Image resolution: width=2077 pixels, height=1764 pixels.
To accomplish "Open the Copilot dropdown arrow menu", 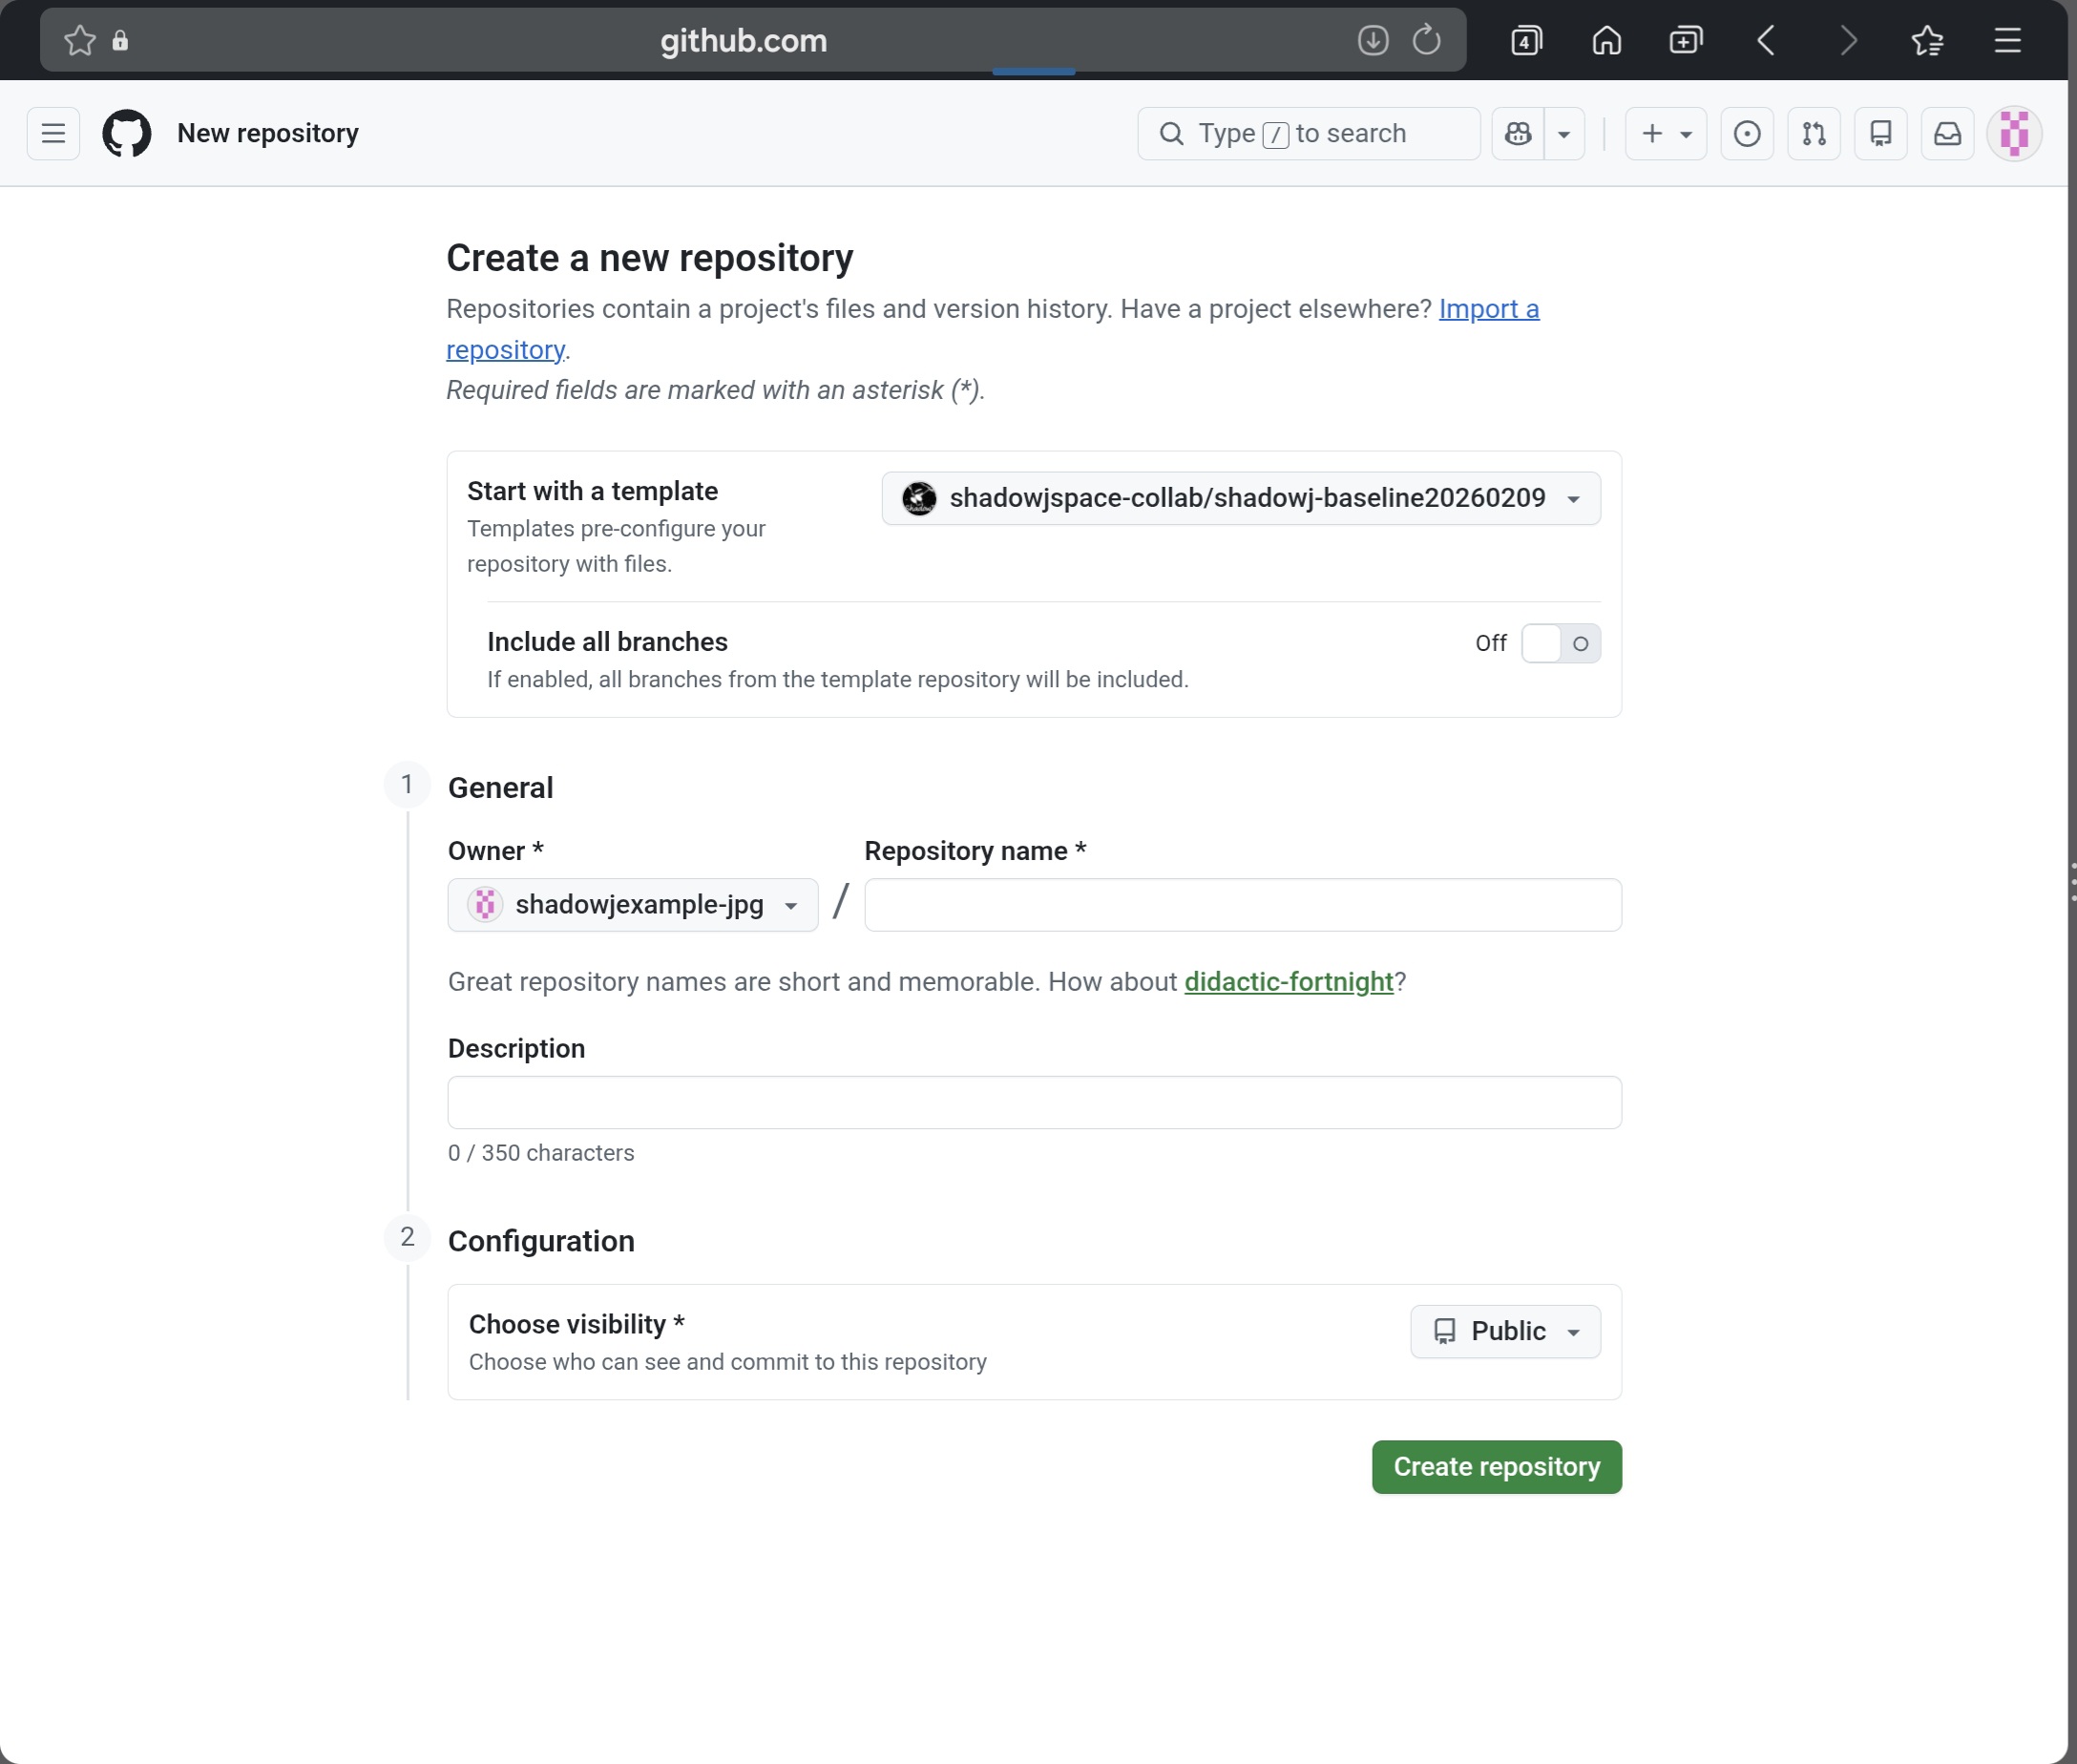I will (x=1564, y=133).
